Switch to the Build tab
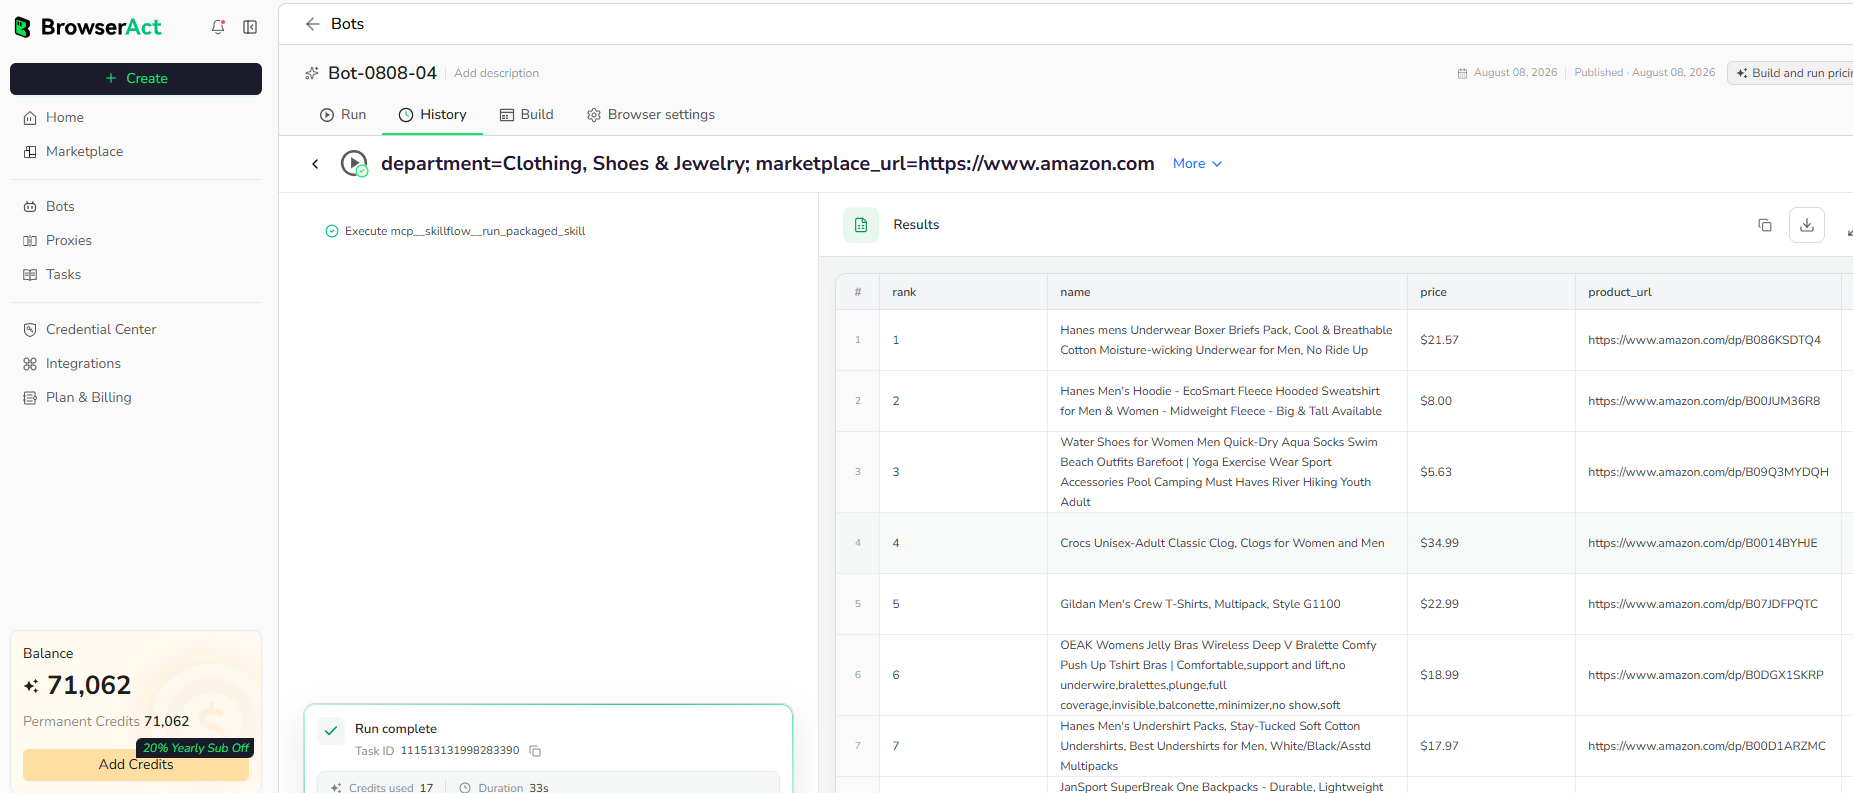This screenshot has width=1853, height=793. coord(526,115)
